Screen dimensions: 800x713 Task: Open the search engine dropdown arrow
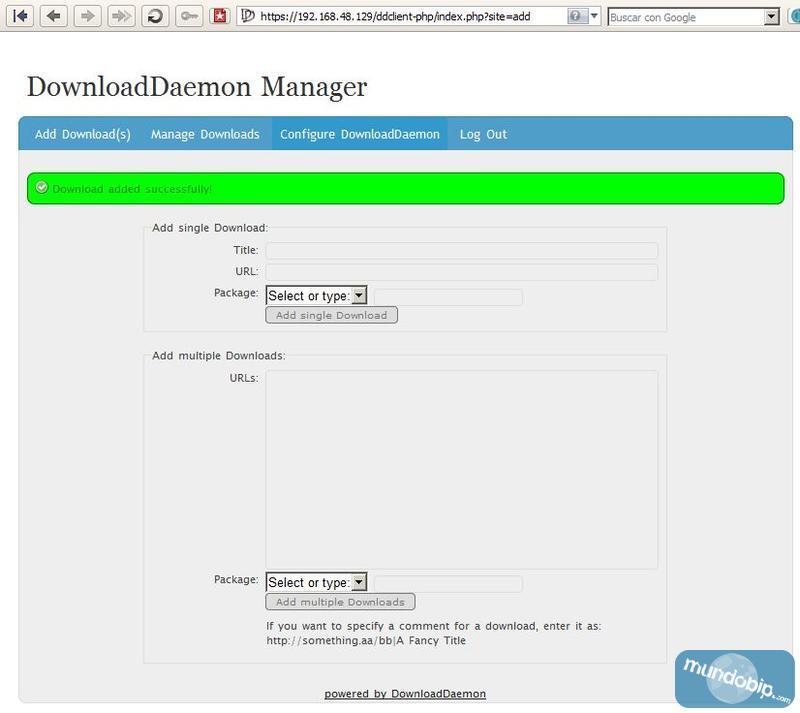coord(771,17)
